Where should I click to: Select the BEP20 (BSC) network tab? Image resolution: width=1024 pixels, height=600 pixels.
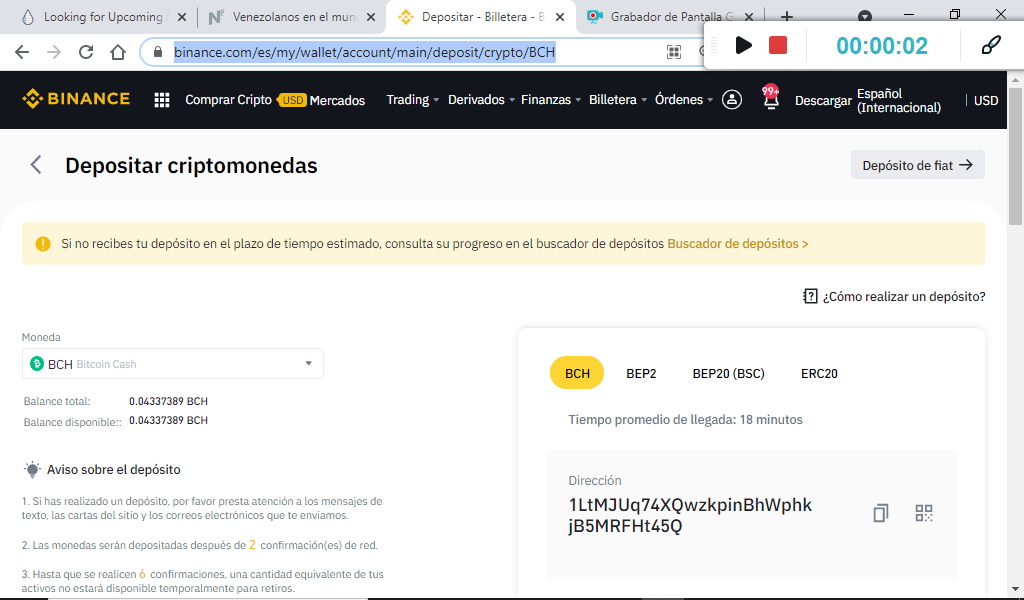[728, 373]
